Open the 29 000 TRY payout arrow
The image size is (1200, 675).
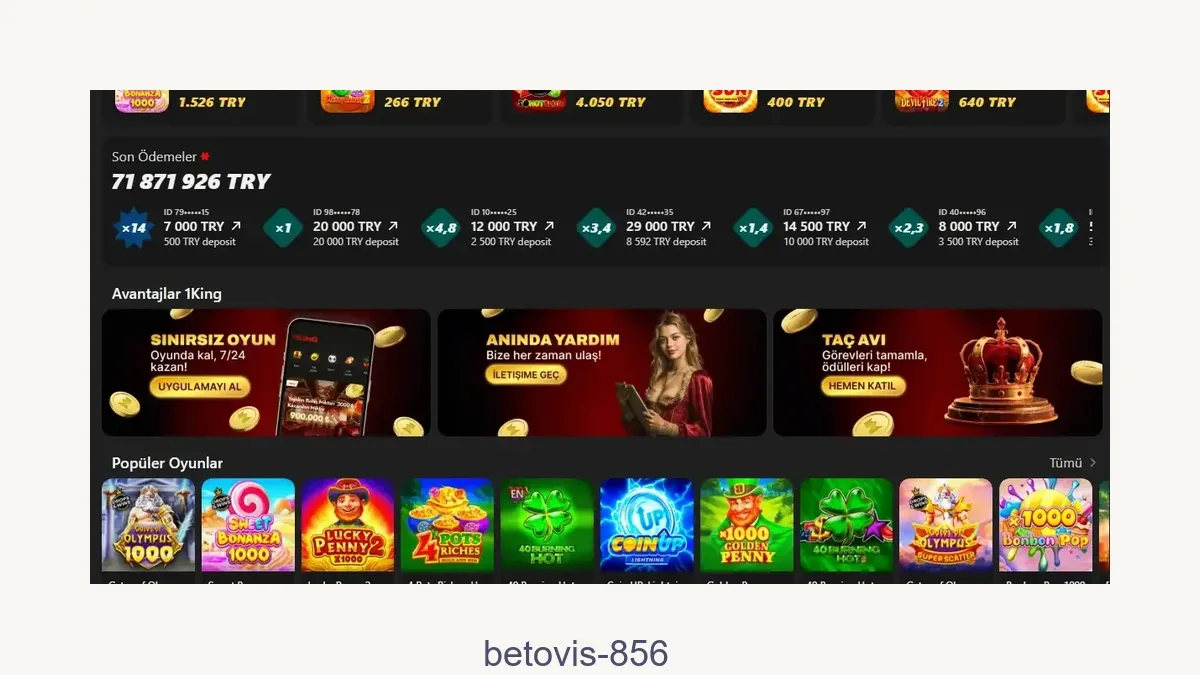706,227
